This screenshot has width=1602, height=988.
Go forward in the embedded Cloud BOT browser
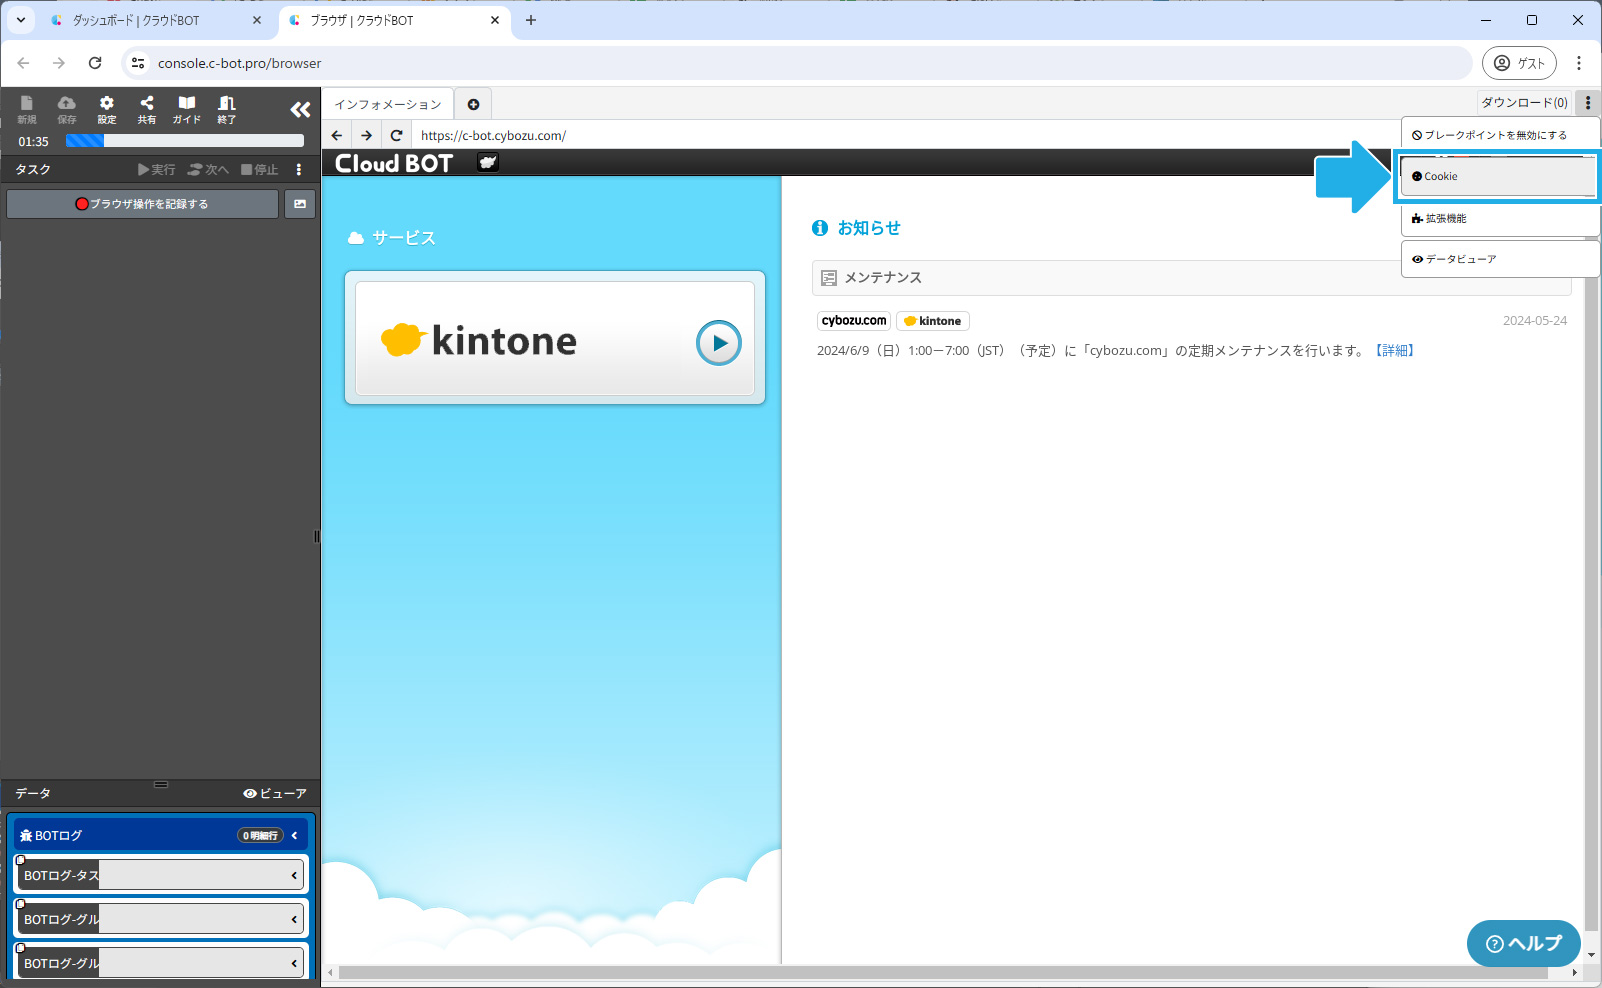(367, 135)
